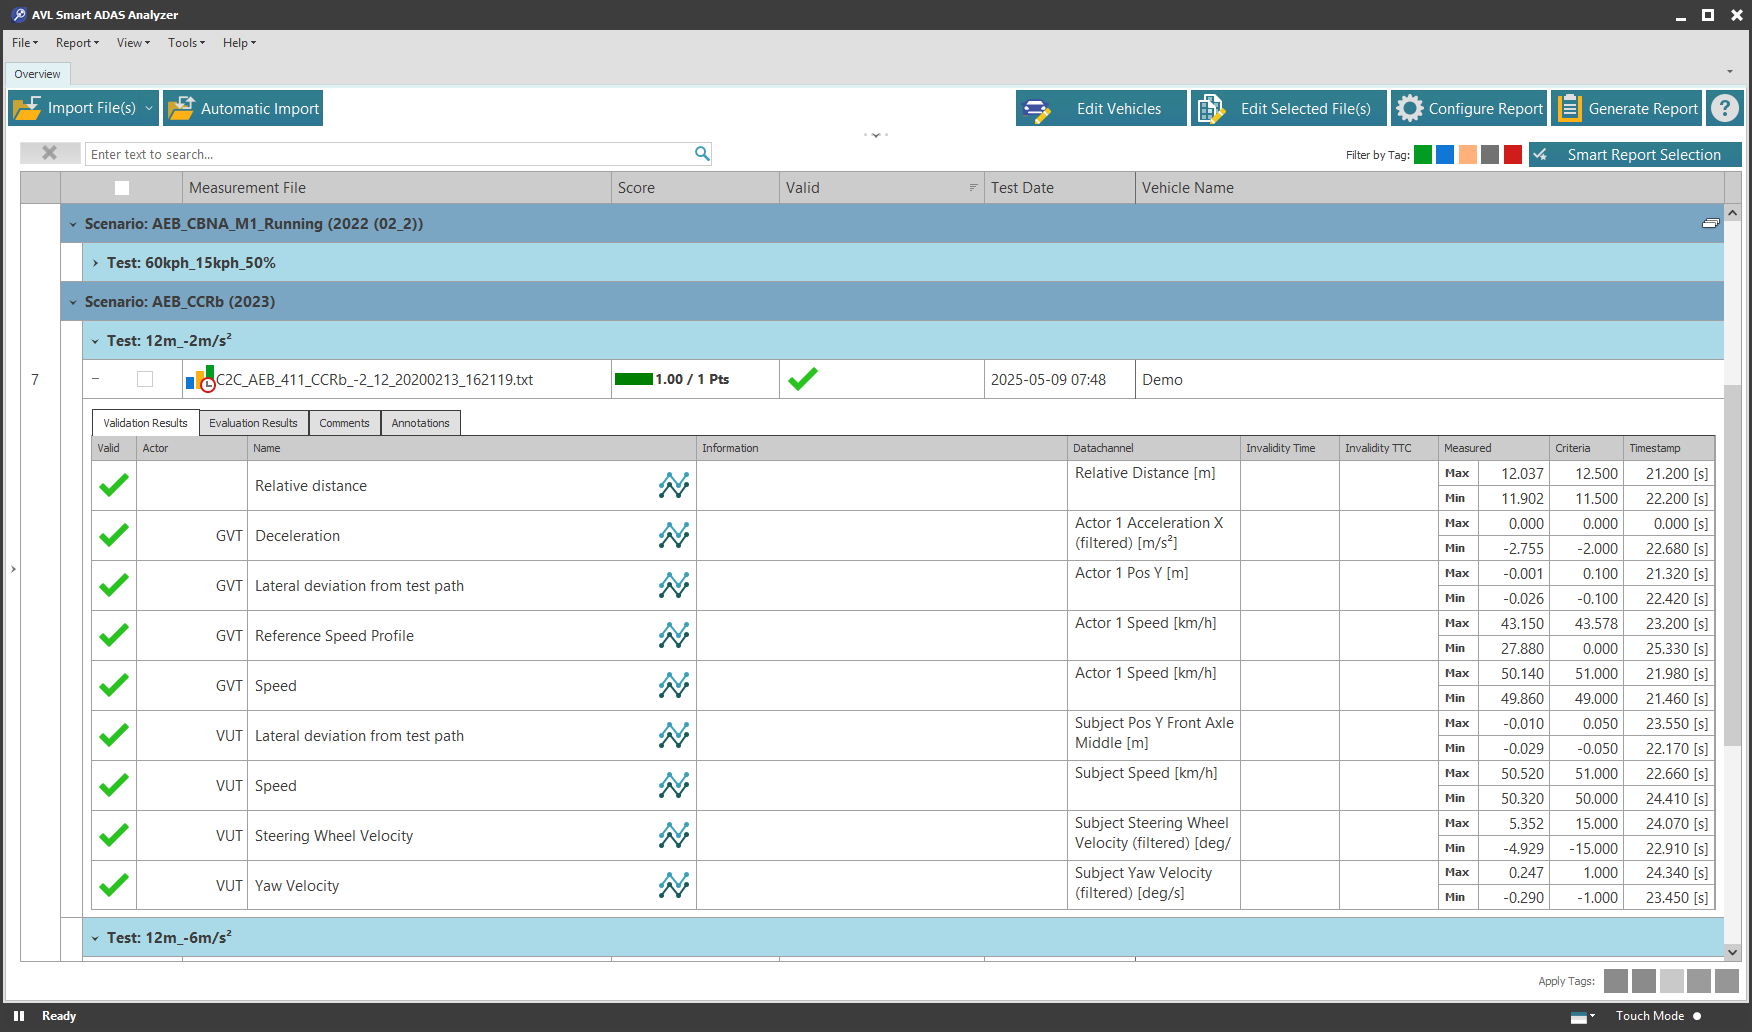Viewport: 1752px width, 1032px height.
Task: Click collapse-all icon in AEB_CBNA scenario header
Action: (x=1710, y=223)
